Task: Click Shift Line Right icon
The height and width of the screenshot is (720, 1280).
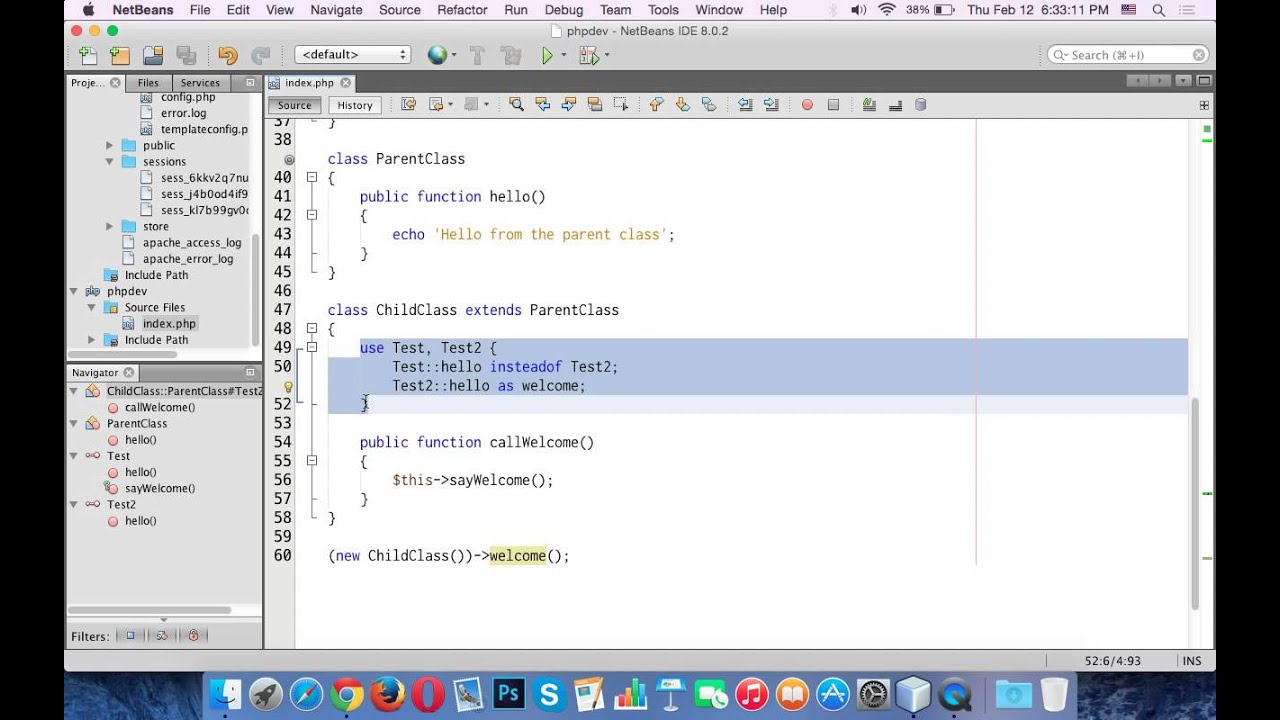Action: (771, 104)
